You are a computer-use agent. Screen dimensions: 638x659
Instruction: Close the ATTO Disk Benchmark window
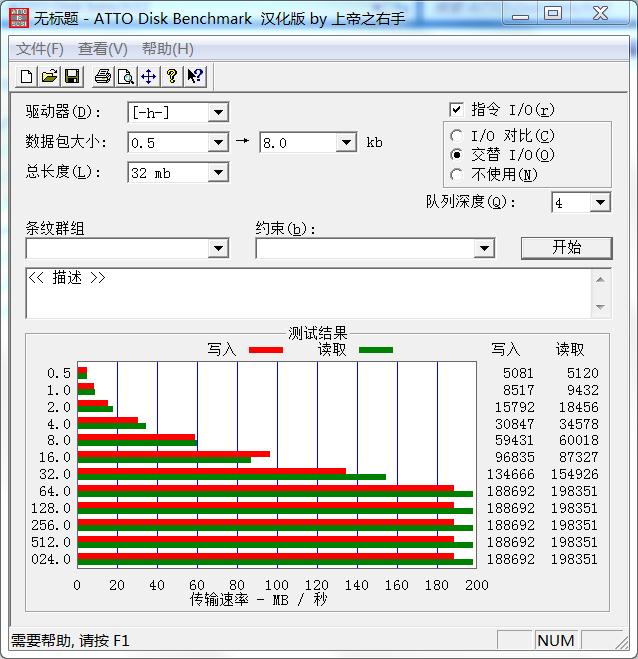point(600,14)
